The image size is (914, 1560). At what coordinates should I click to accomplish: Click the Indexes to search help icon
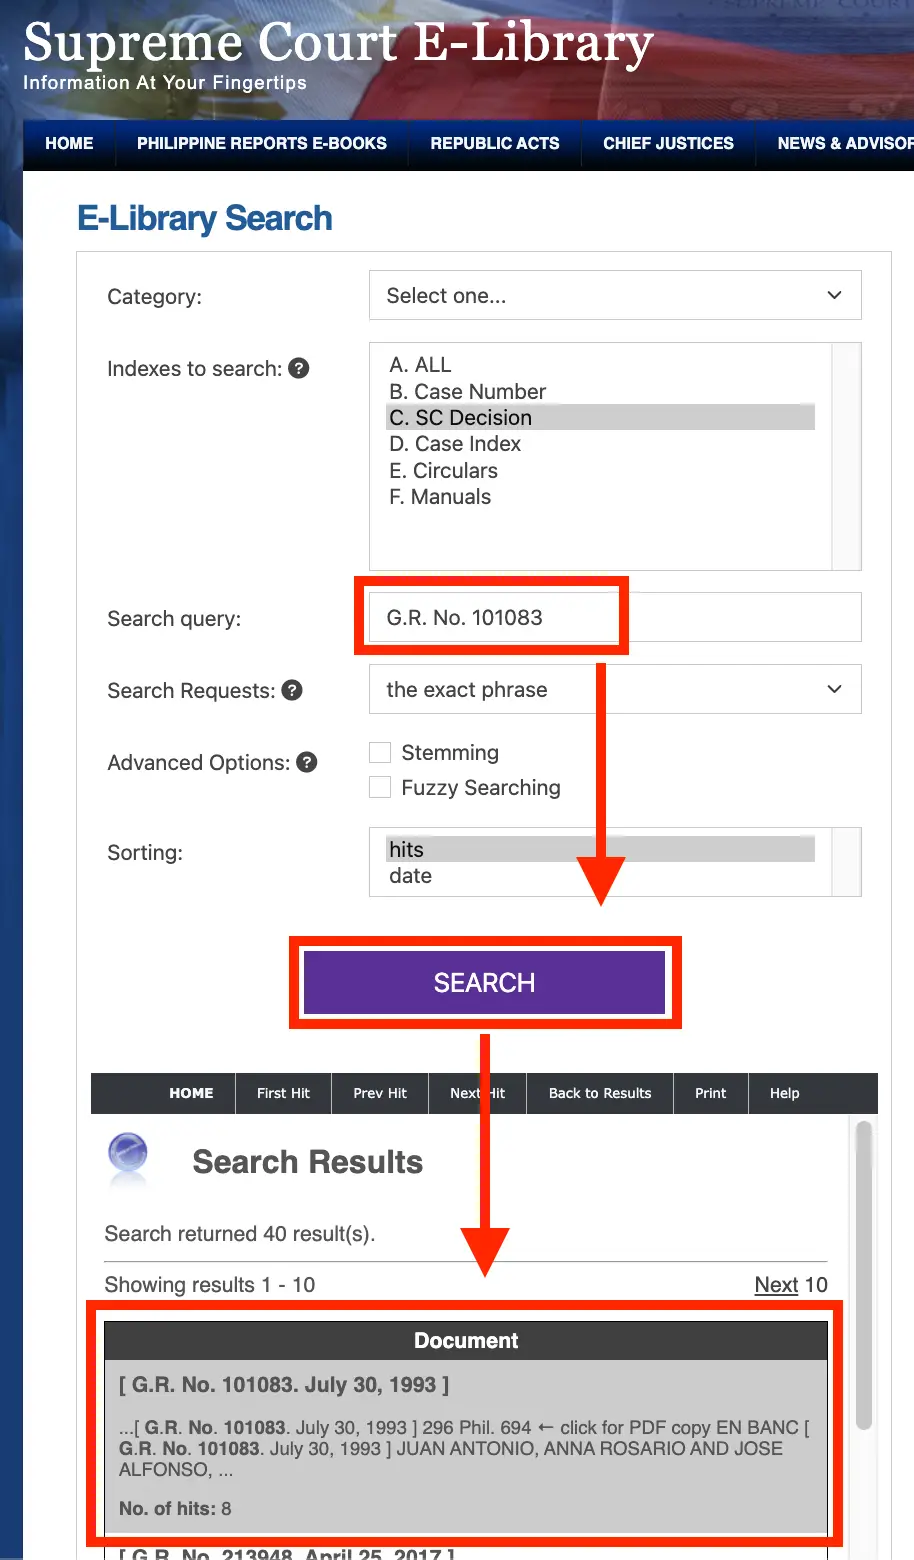(298, 368)
